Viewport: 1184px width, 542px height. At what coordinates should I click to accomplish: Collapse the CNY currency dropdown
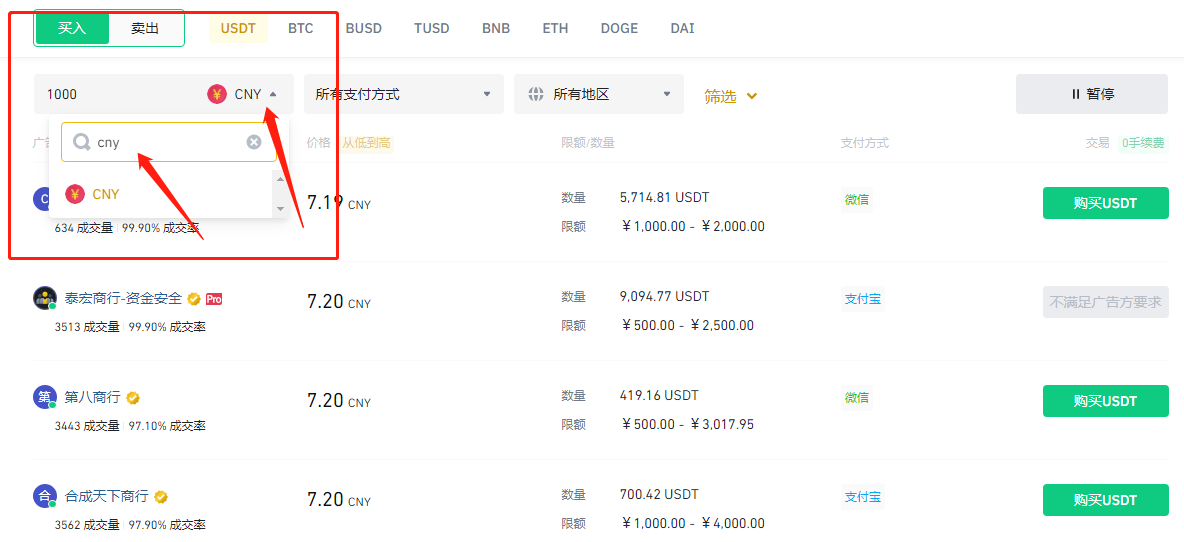tap(273, 94)
